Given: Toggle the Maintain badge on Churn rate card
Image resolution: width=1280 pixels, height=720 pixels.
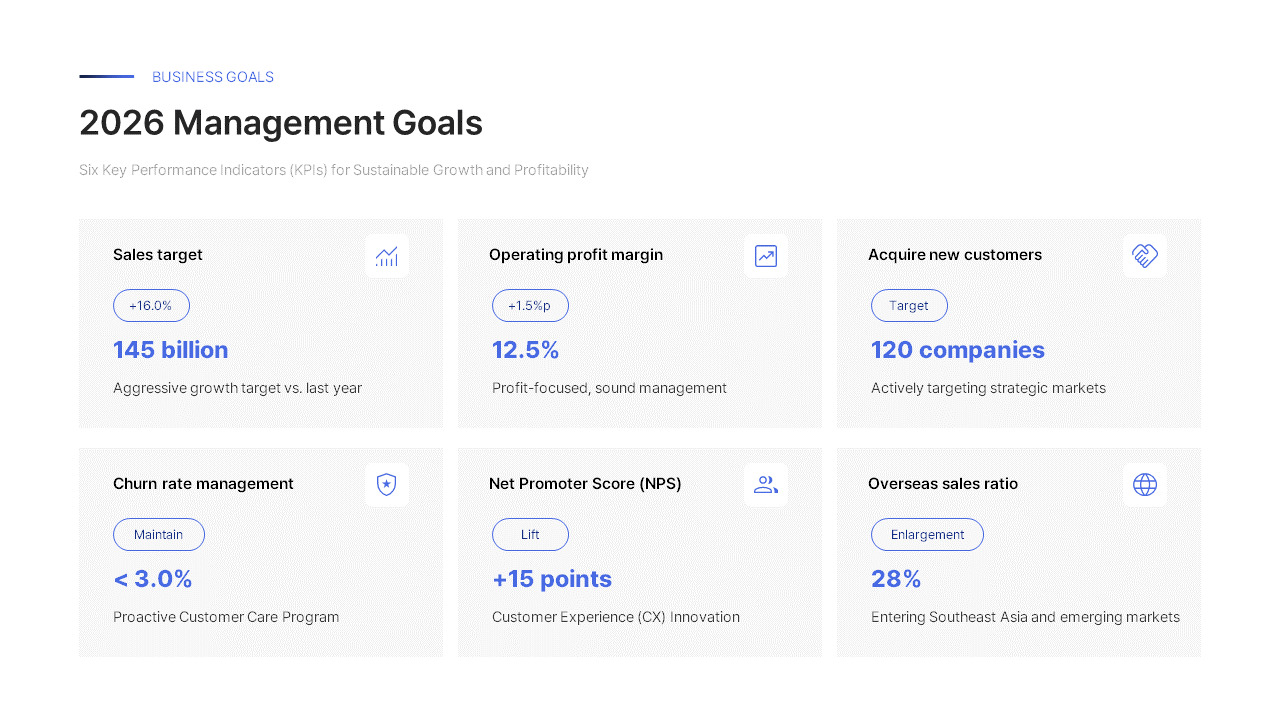Looking at the screenshot, I should (159, 534).
